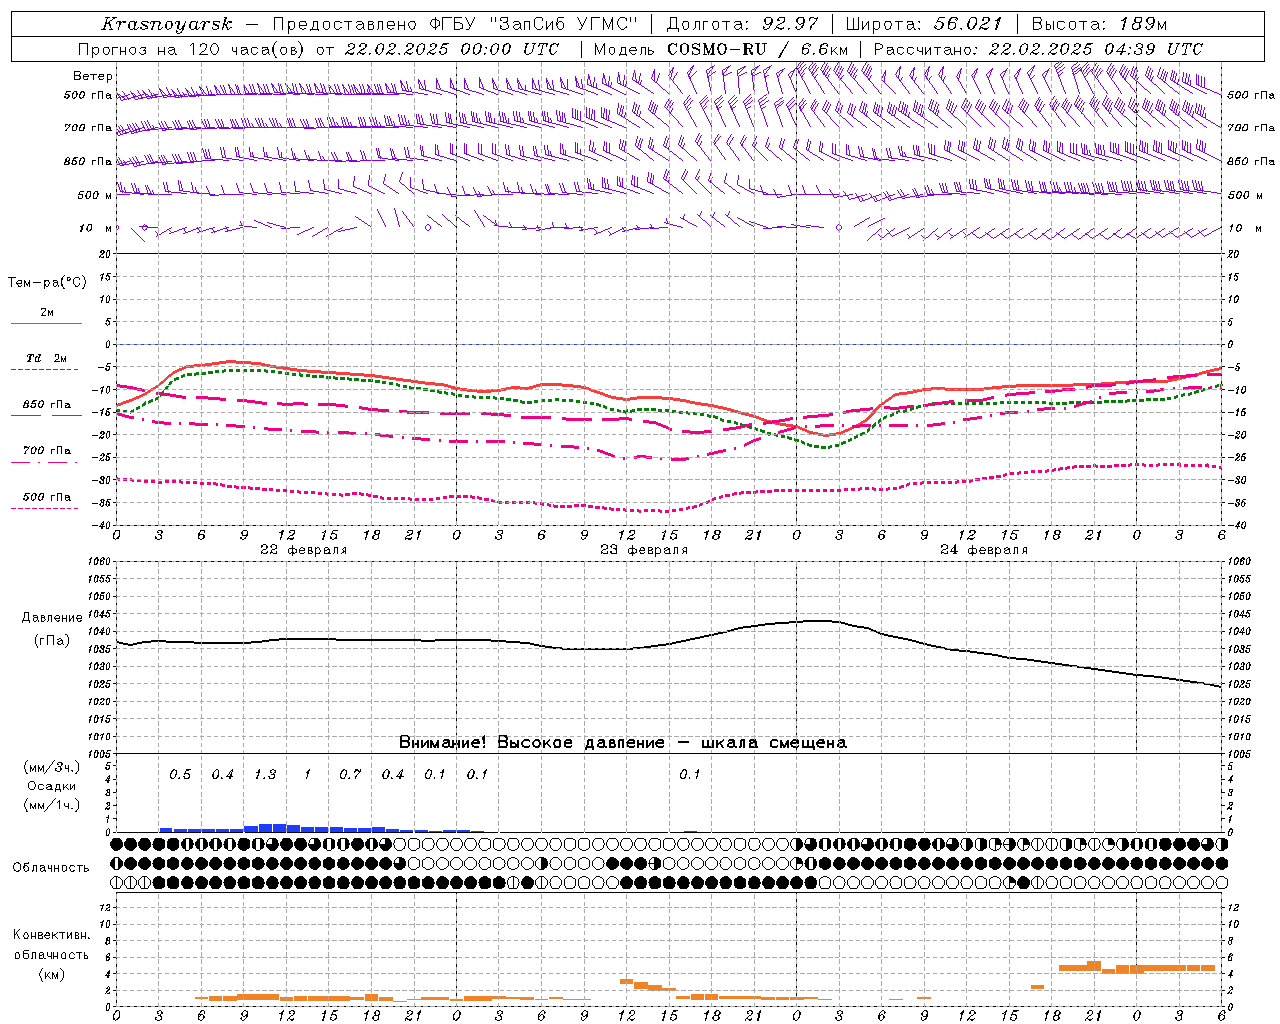This screenshot has height=1024, width=1280.
Task: Click the Krasnoyarsk station title
Action: coord(167,24)
